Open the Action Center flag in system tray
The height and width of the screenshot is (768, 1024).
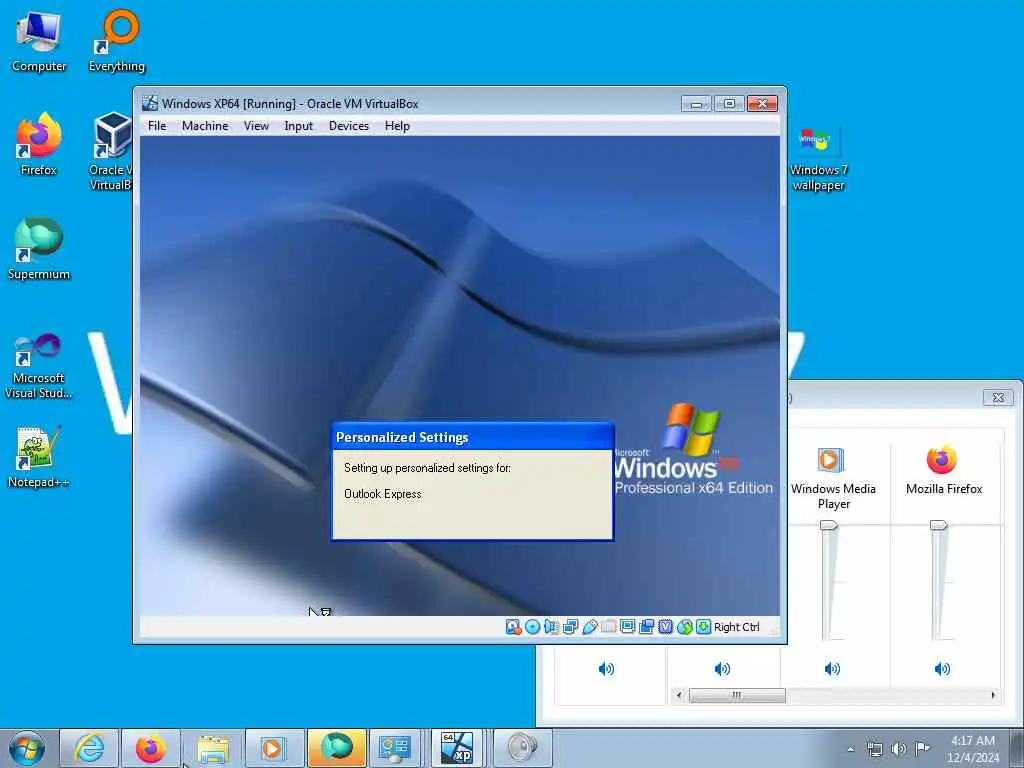(x=922, y=748)
